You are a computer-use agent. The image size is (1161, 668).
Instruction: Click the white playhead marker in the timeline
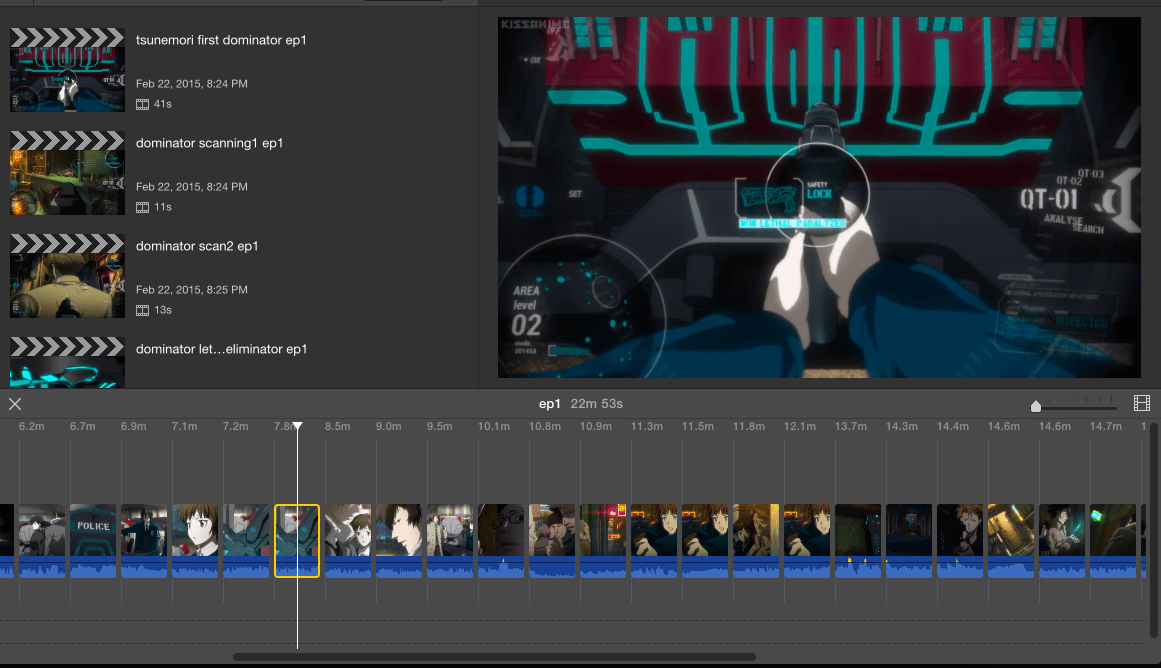pyautogui.click(x=298, y=425)
